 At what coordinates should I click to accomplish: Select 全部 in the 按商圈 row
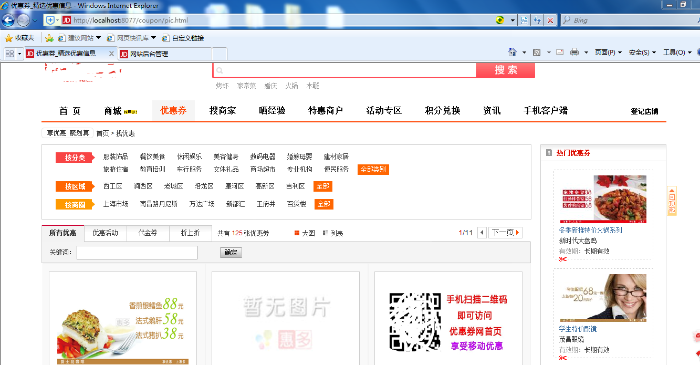(324, 204)
